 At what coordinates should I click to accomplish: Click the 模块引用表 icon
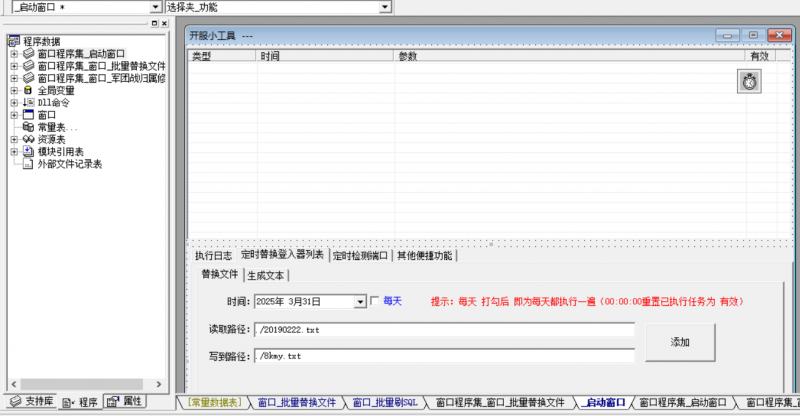[28, 151]
